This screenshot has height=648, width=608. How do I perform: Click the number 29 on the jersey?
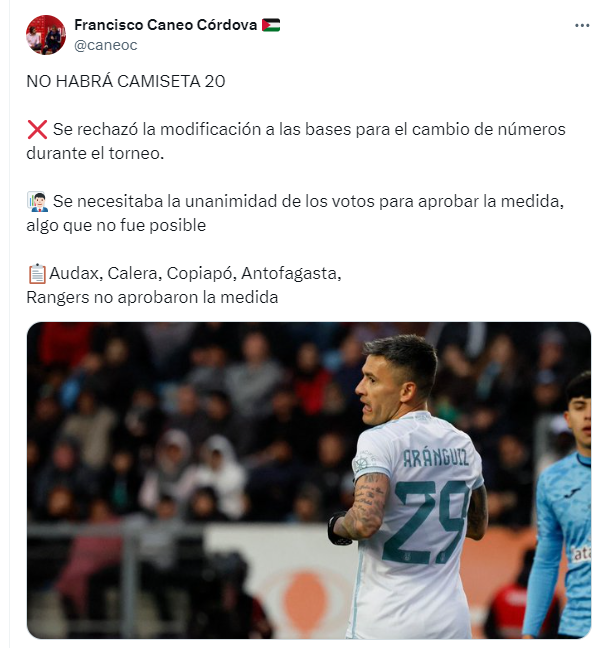pos(426,522)
